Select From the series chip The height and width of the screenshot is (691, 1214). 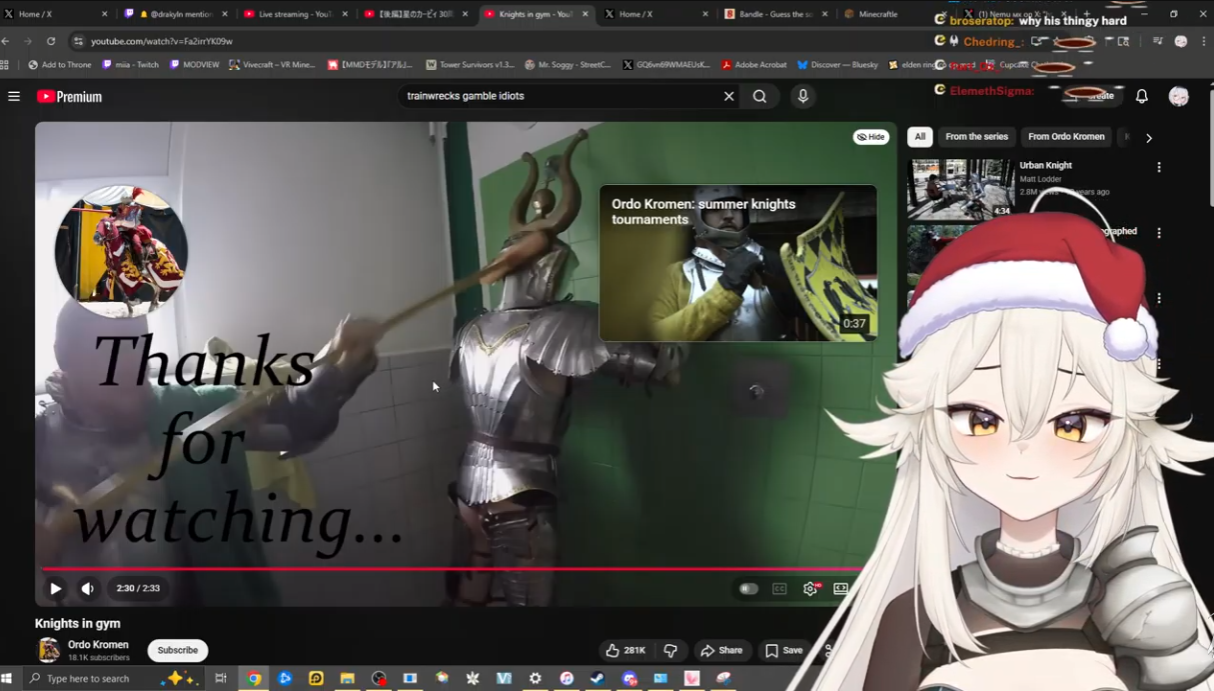(x=977, y=136)
